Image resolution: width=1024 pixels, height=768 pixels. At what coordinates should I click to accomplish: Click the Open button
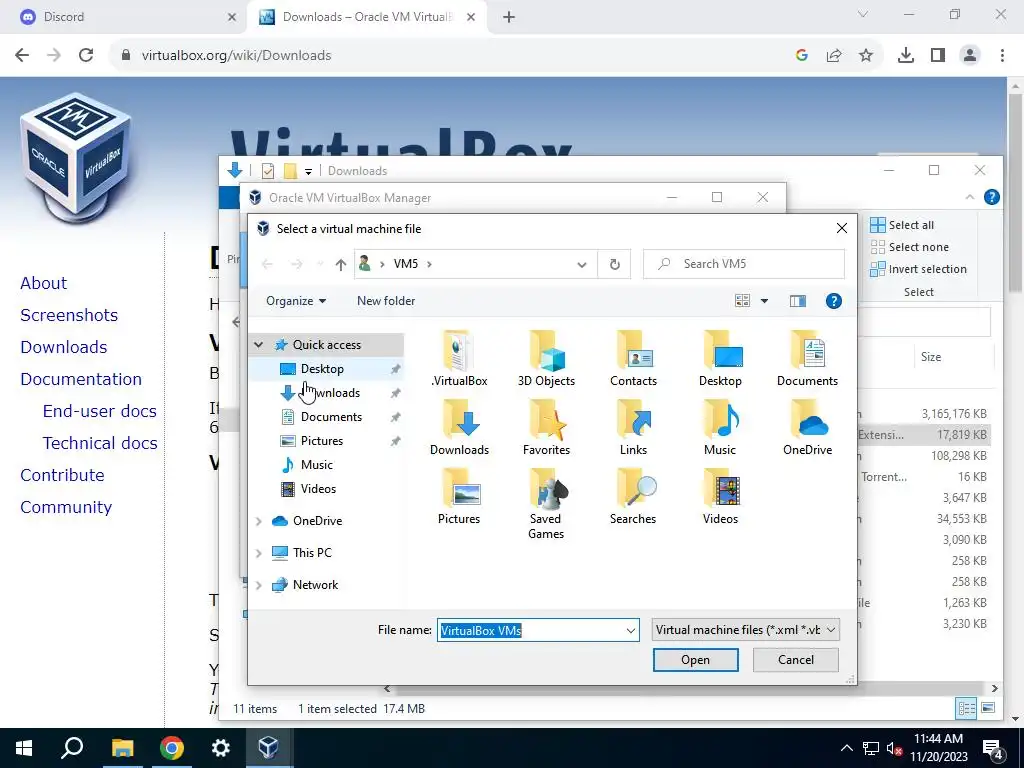[696, 660]
